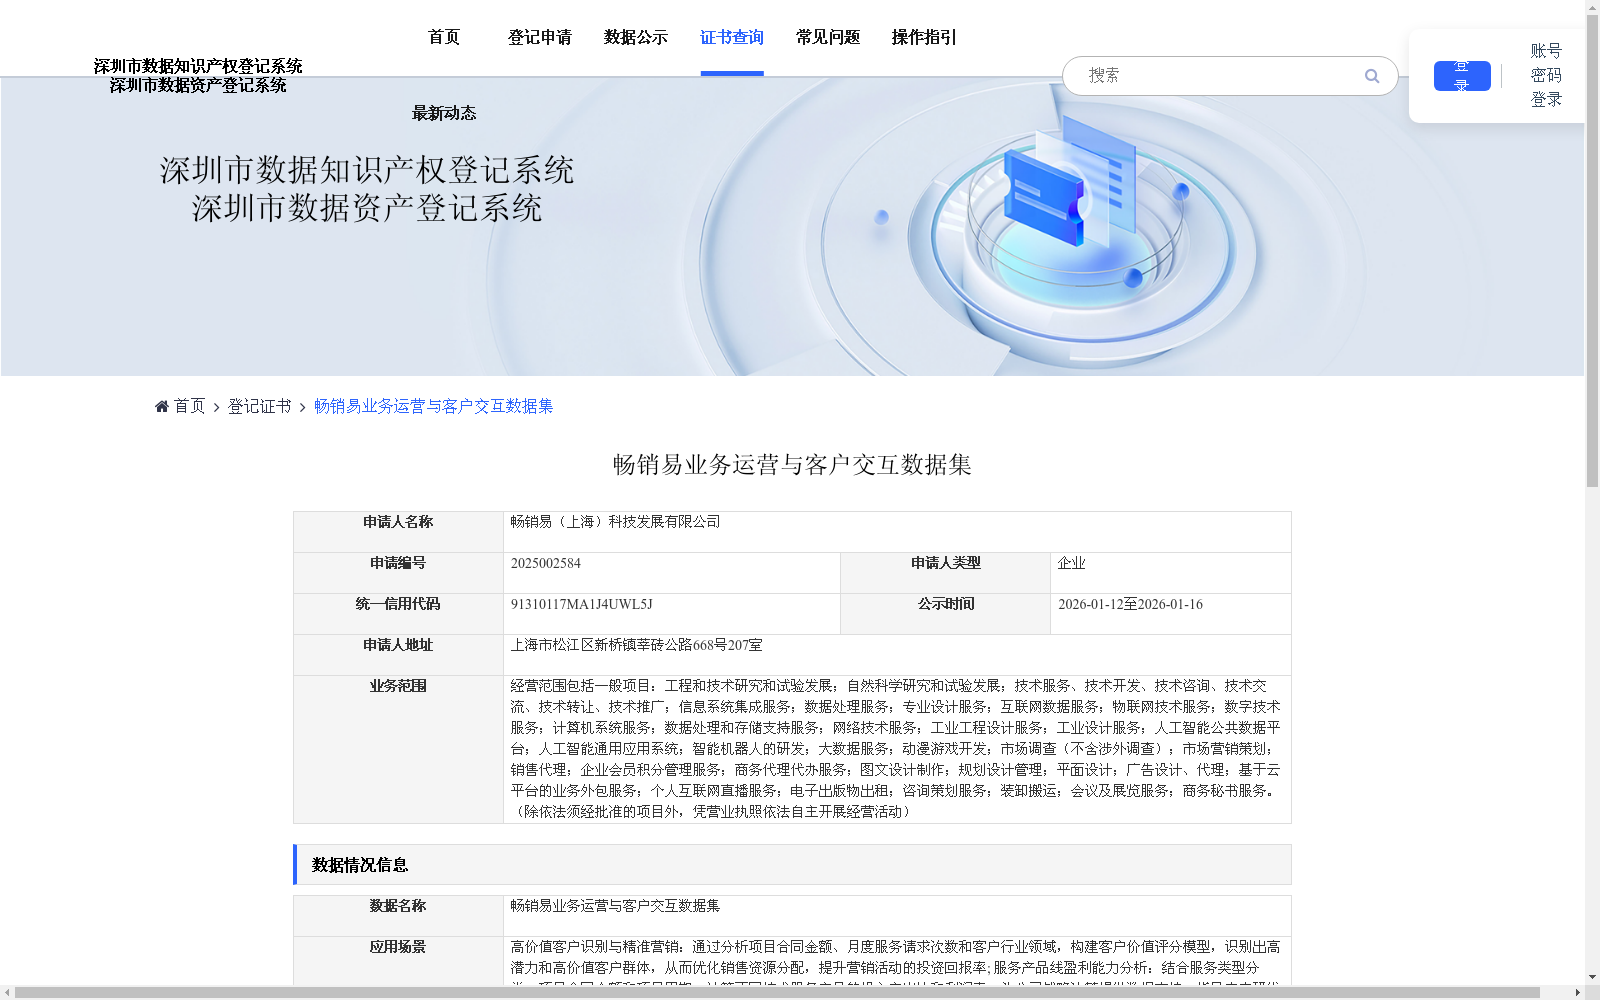Screen dimensions: 1600x1000
Task: Click credit code 91310117MA1J4UWL5J
Action: pos(581,604)
